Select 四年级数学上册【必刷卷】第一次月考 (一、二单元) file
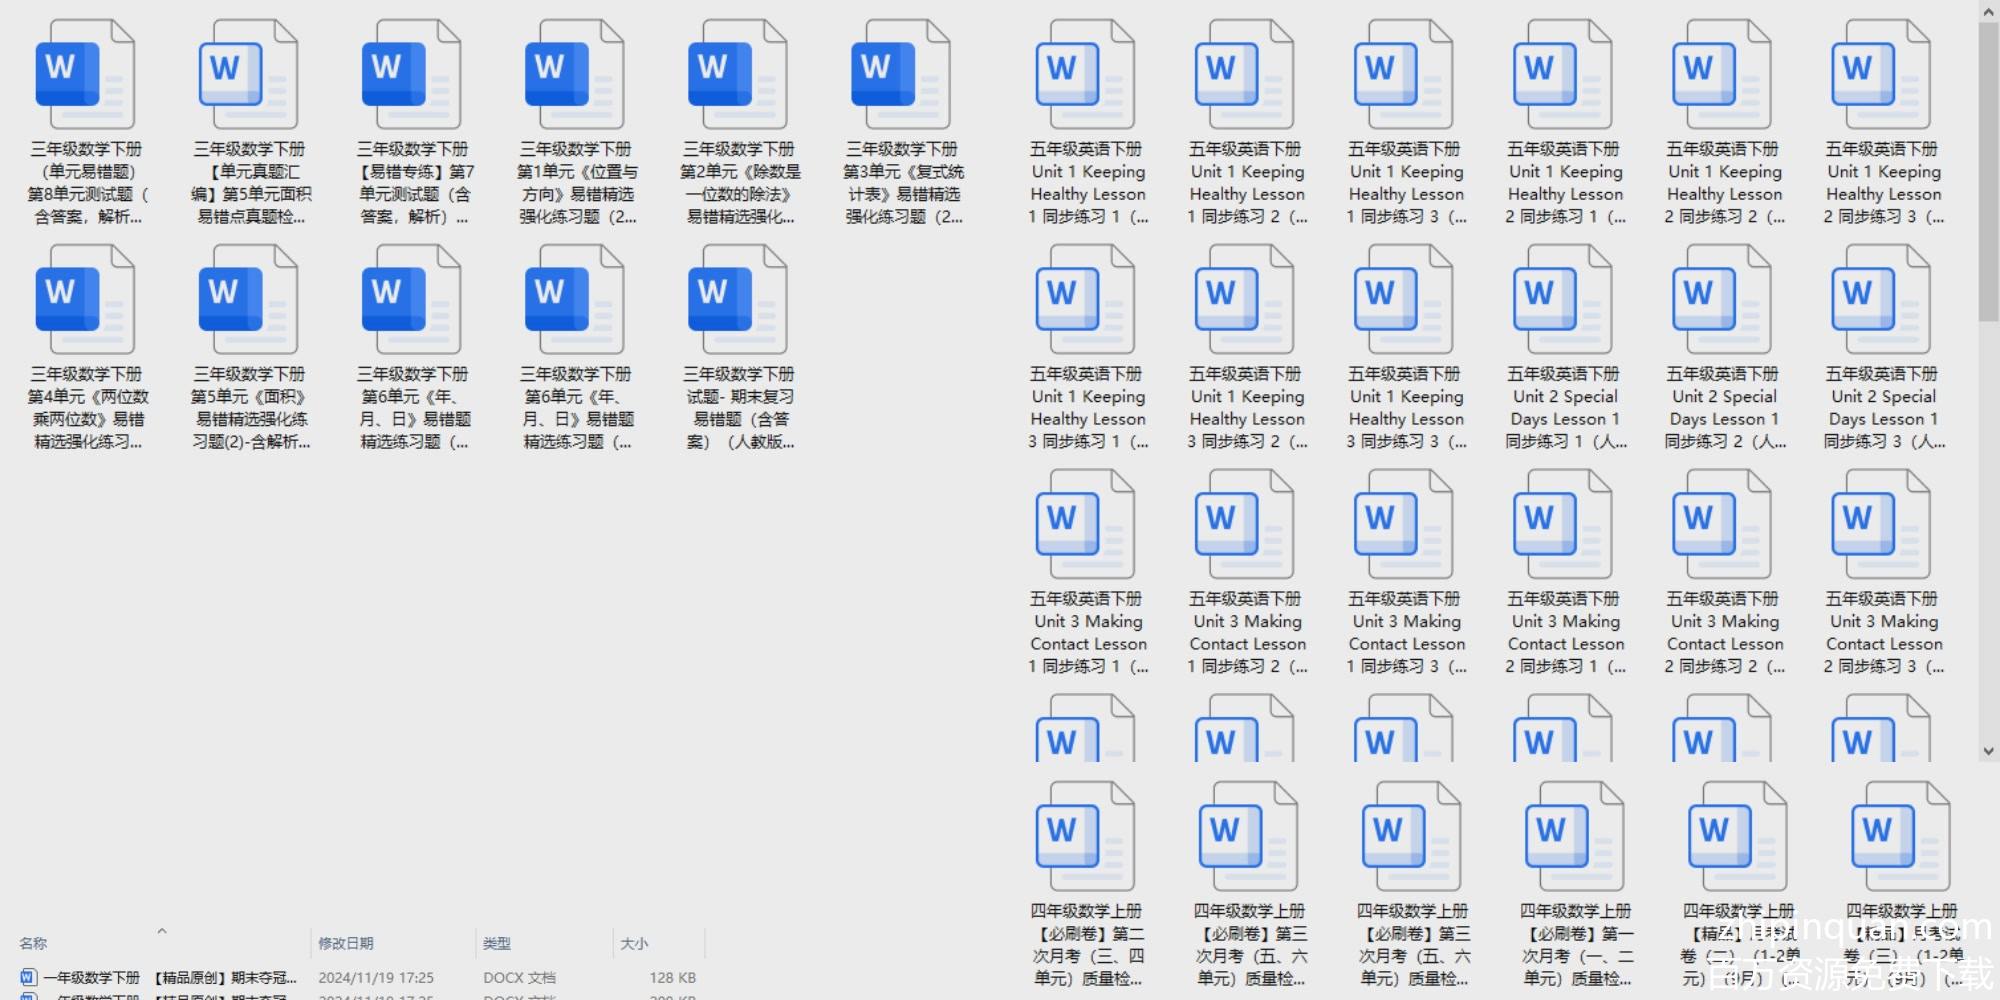The image size is (2000, 1000). click(1575, 838)
